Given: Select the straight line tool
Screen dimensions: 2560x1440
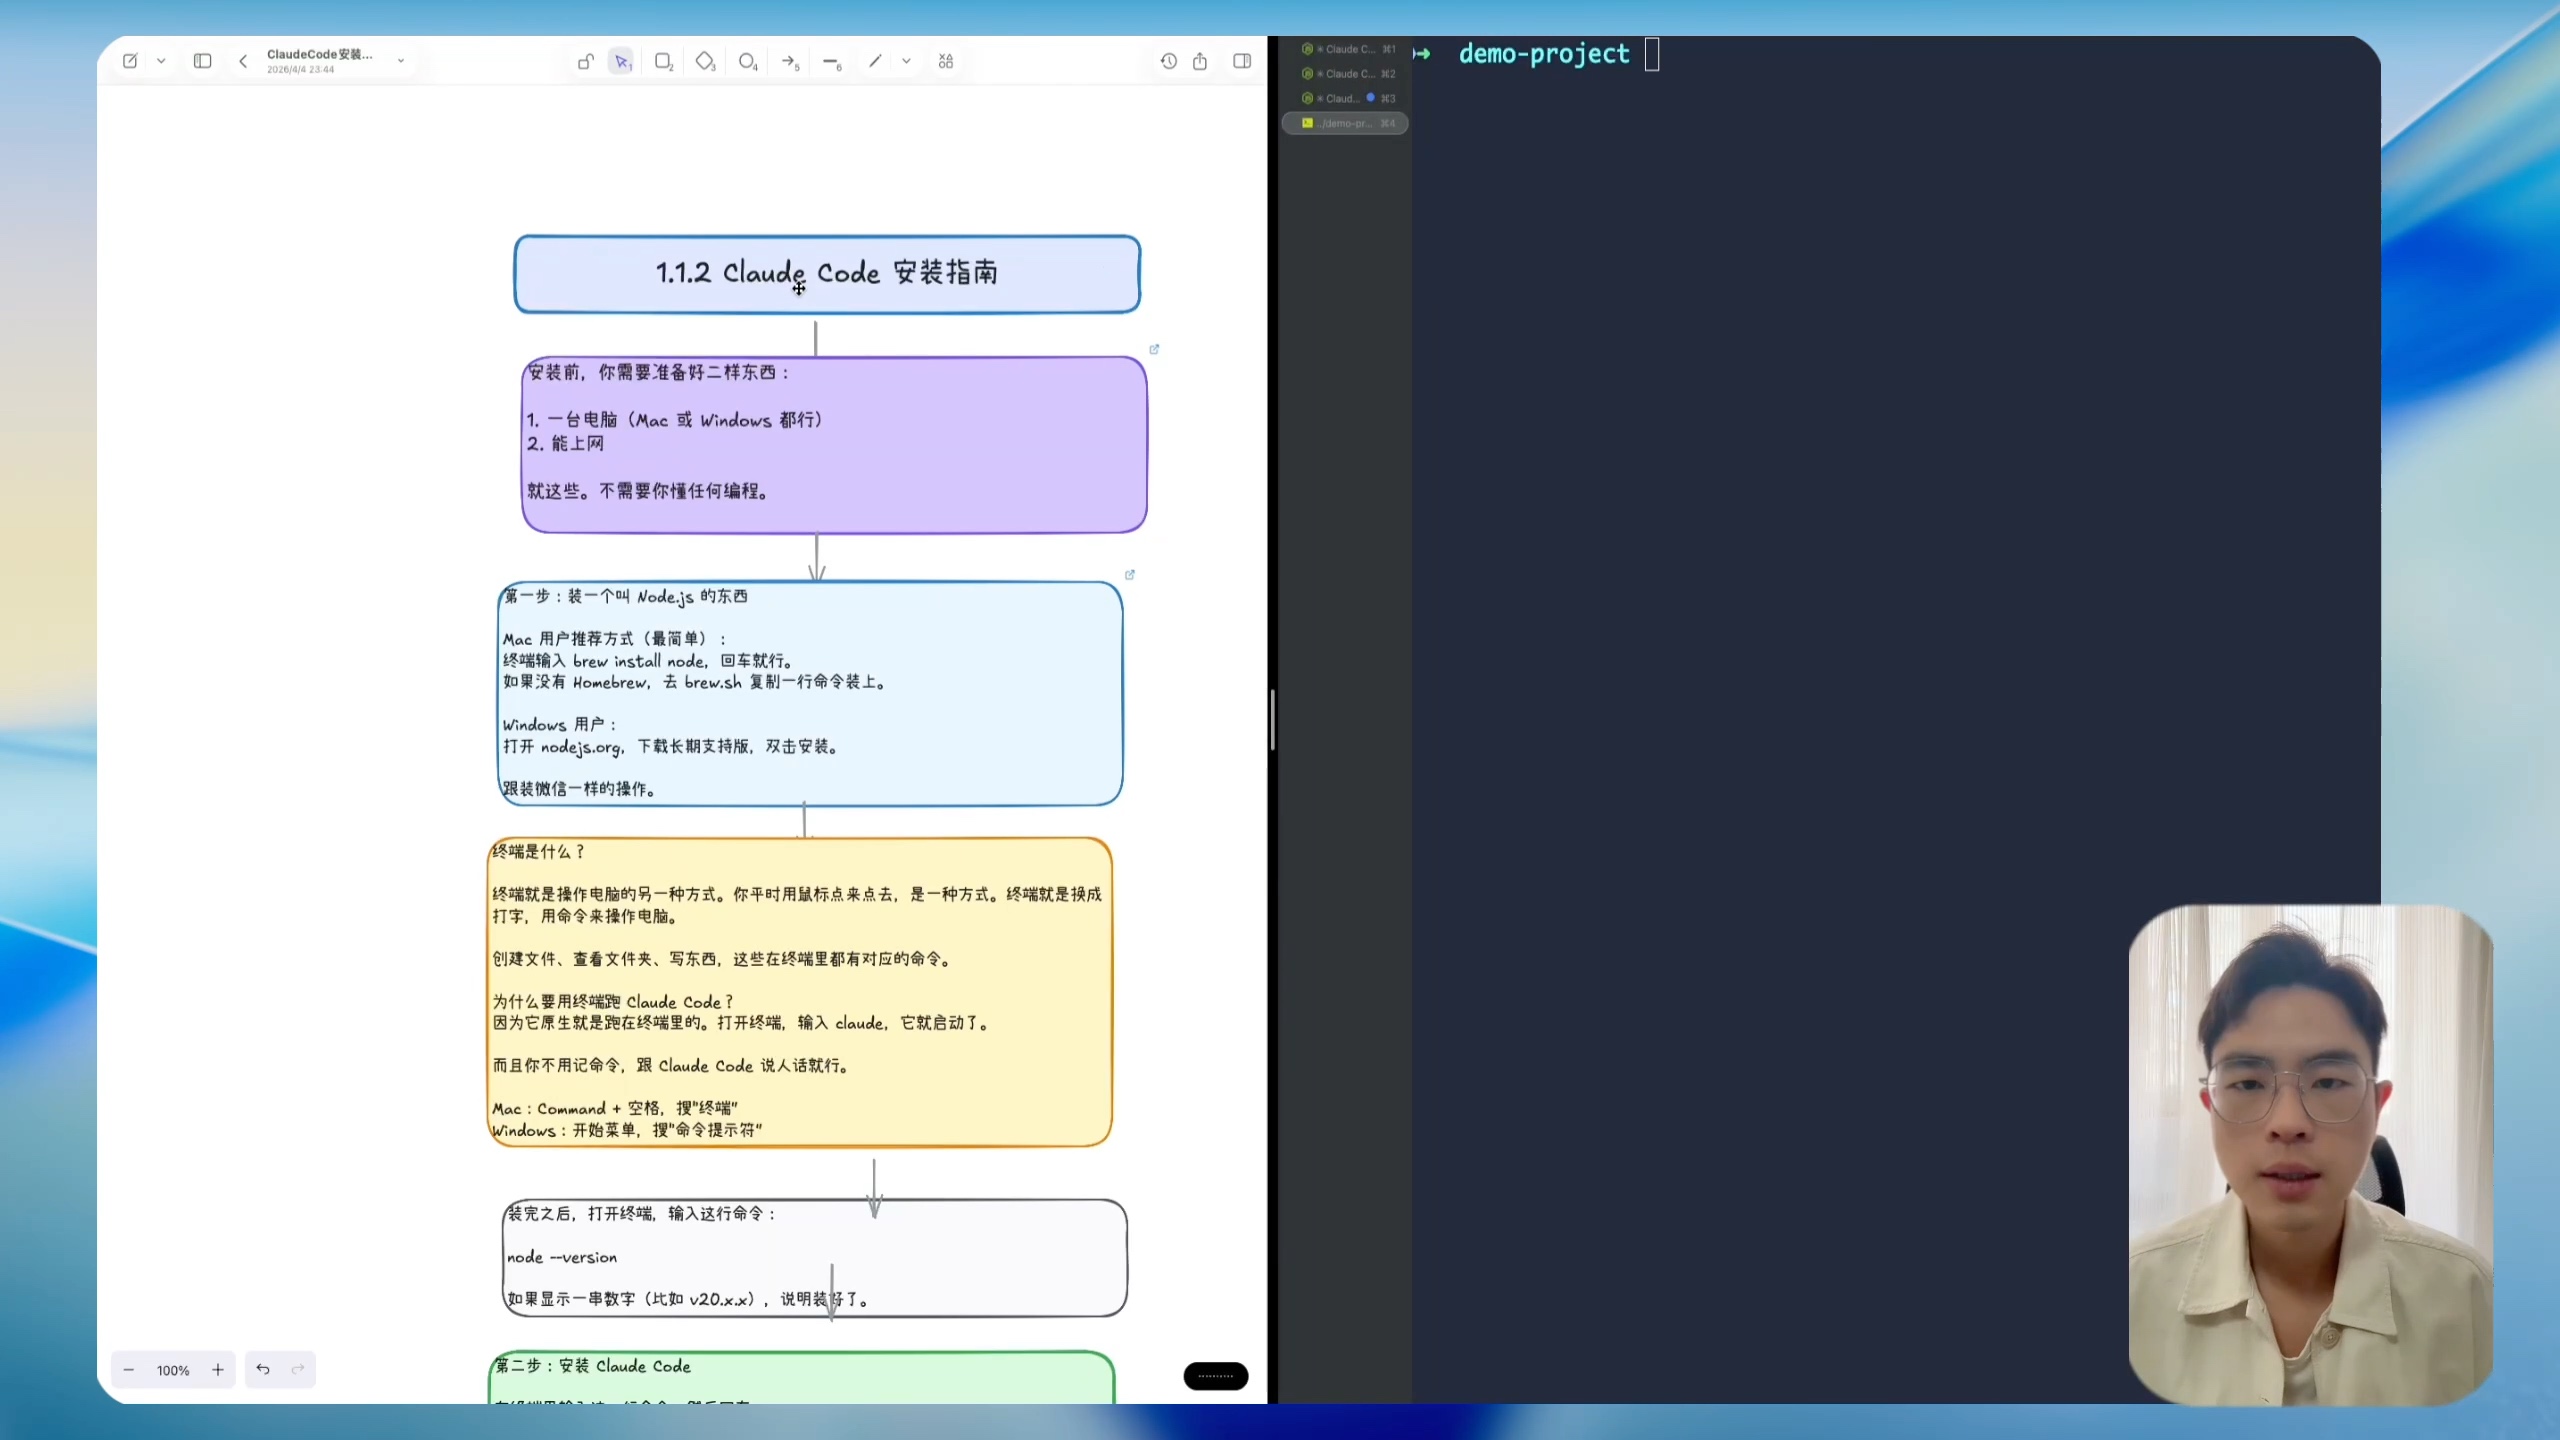Looking at the screenshot, I should [831, 61].
